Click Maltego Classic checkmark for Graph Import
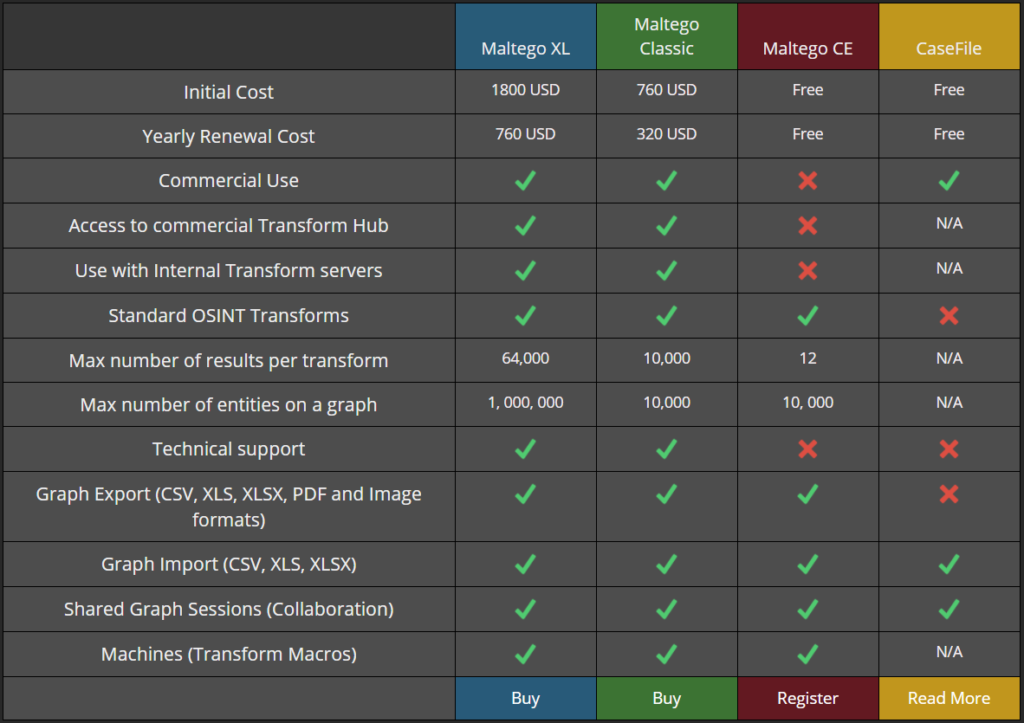Viewport: 1024px width, 723px height. point(666,564)
